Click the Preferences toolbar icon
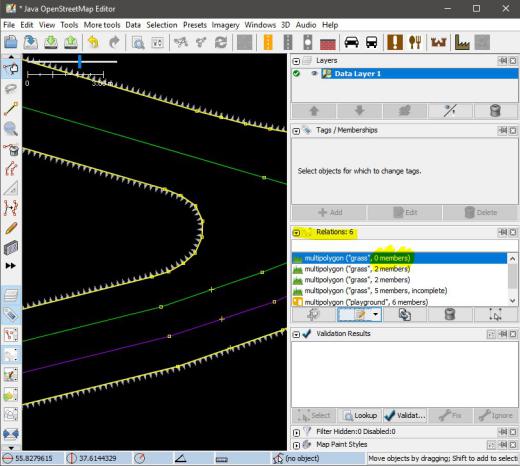 point(157,43)
